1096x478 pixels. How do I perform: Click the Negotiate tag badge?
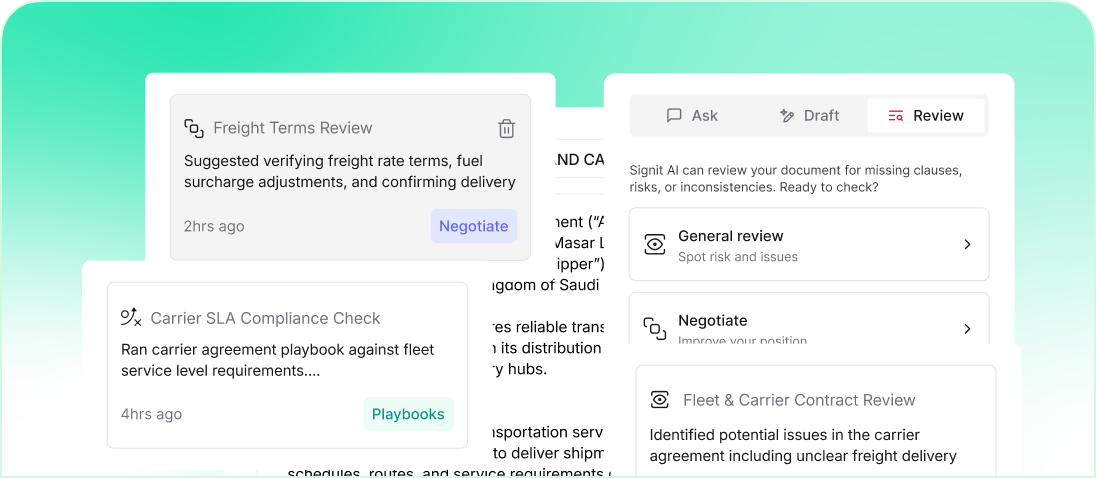point(473,226)
